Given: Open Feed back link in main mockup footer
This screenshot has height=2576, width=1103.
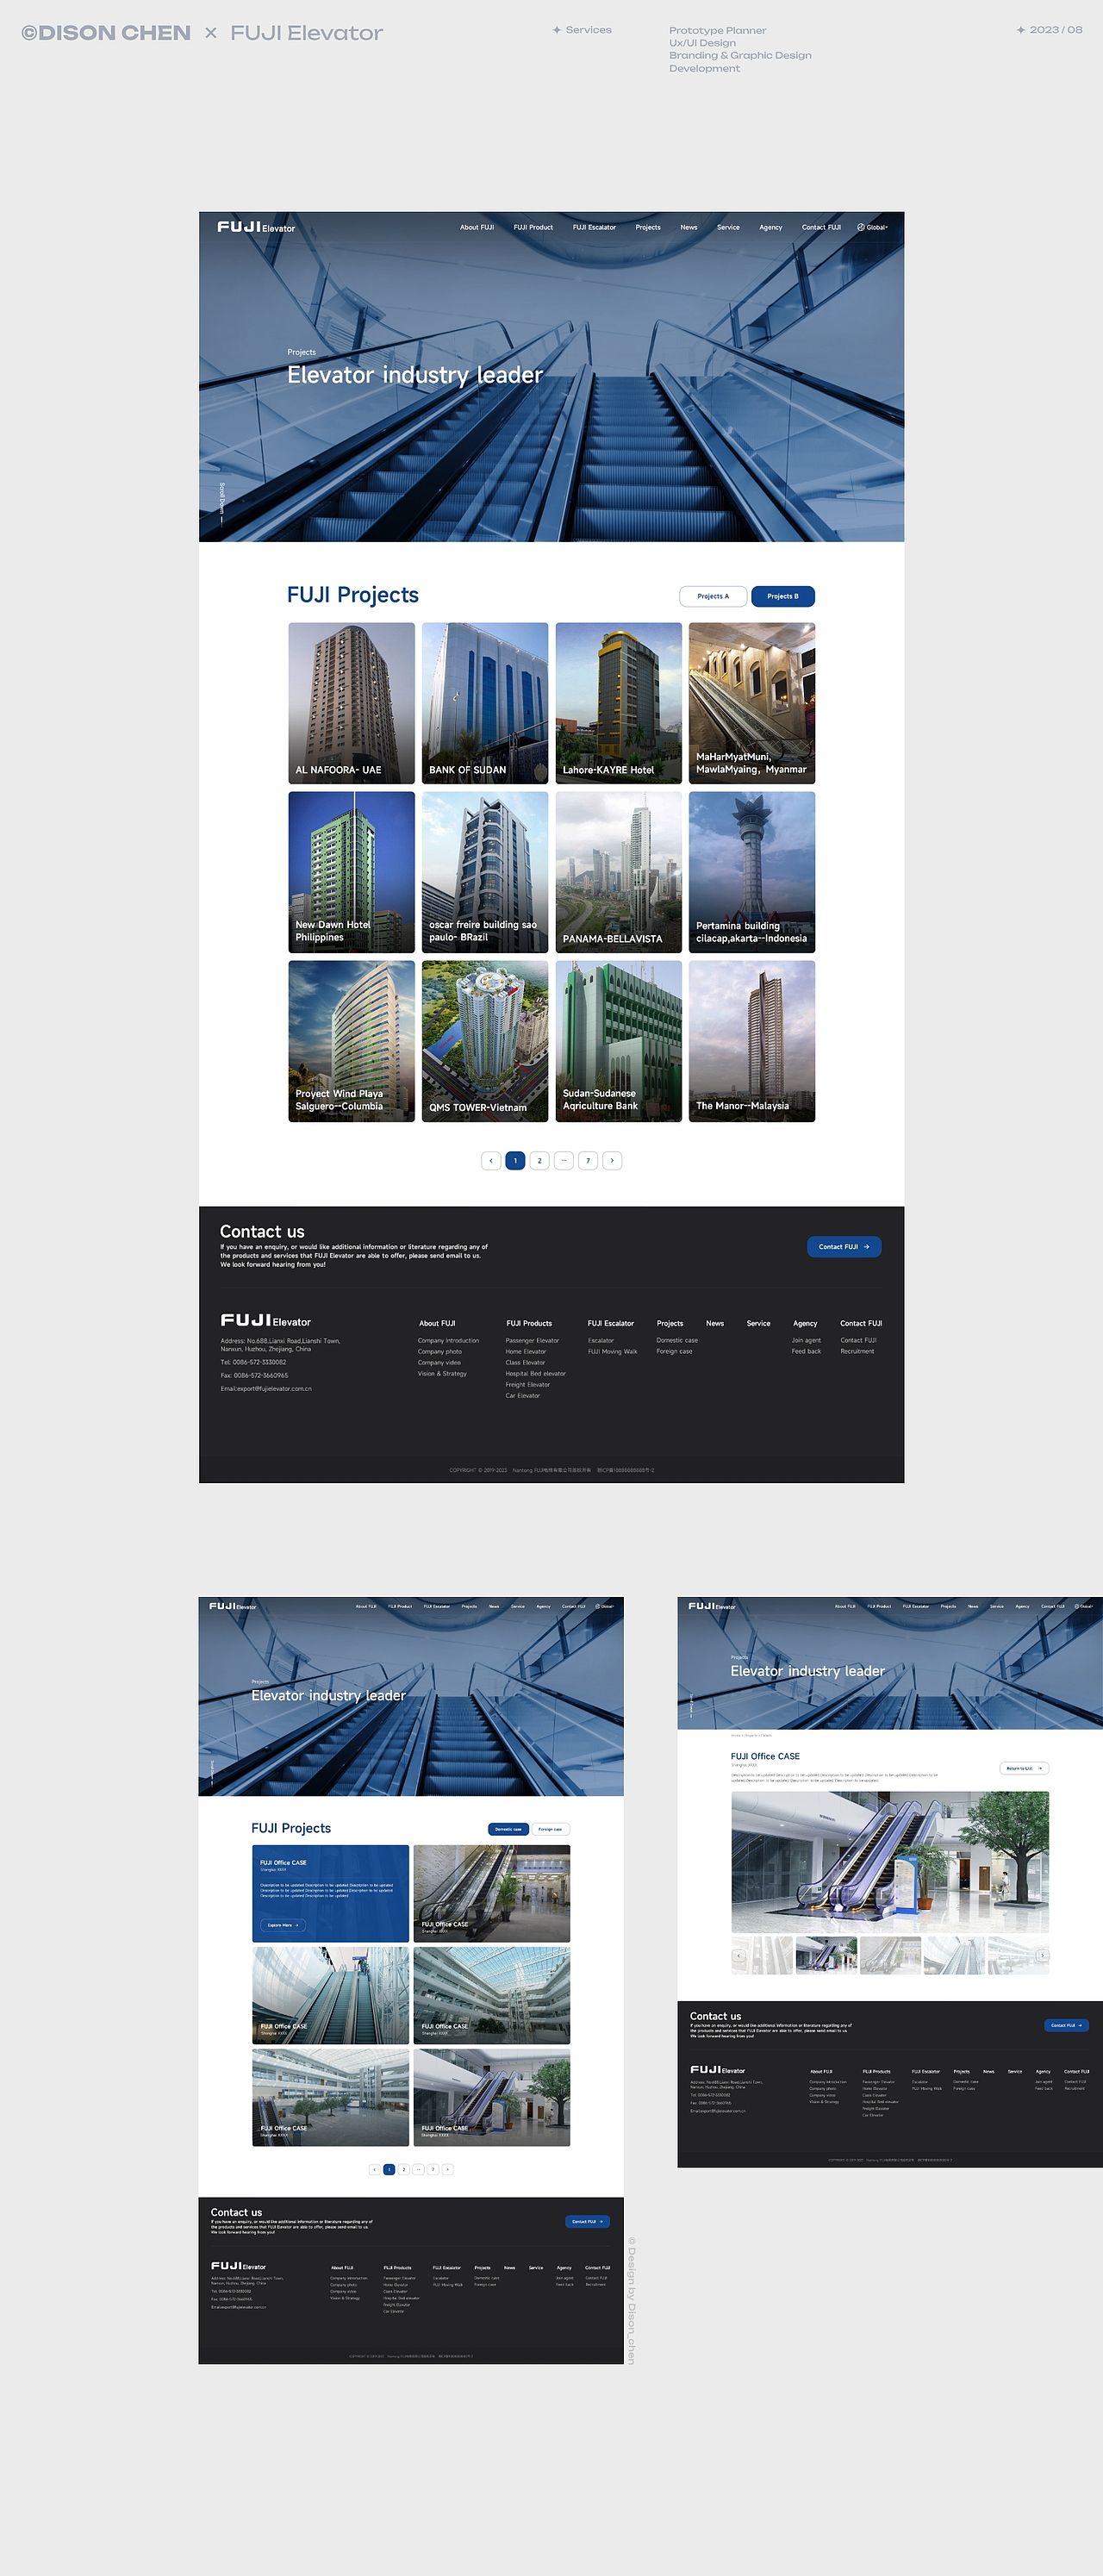Looking at the screenshot, I should (x=806, y=1351).
